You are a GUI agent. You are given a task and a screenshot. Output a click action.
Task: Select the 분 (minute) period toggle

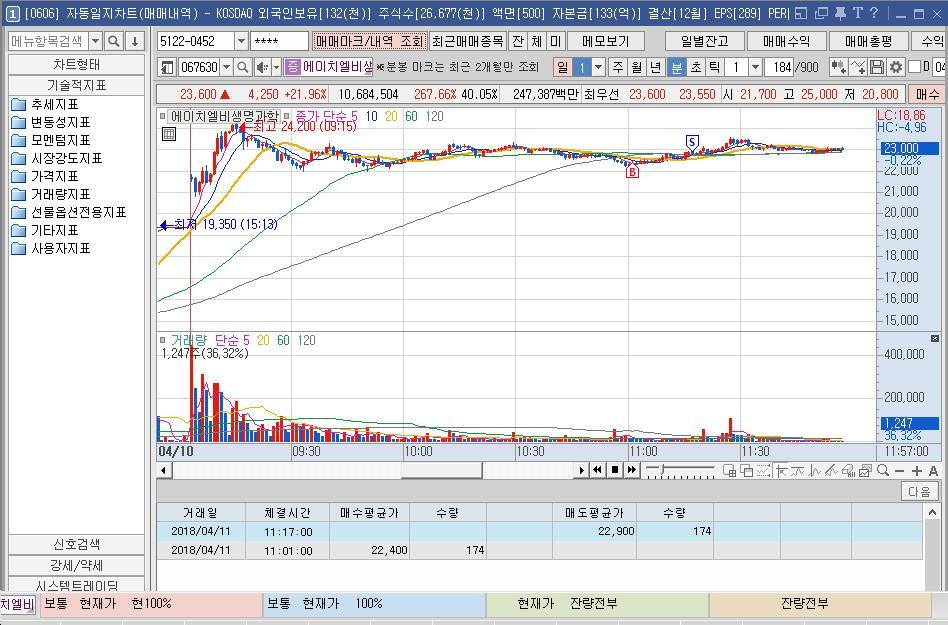coord(677,67)
